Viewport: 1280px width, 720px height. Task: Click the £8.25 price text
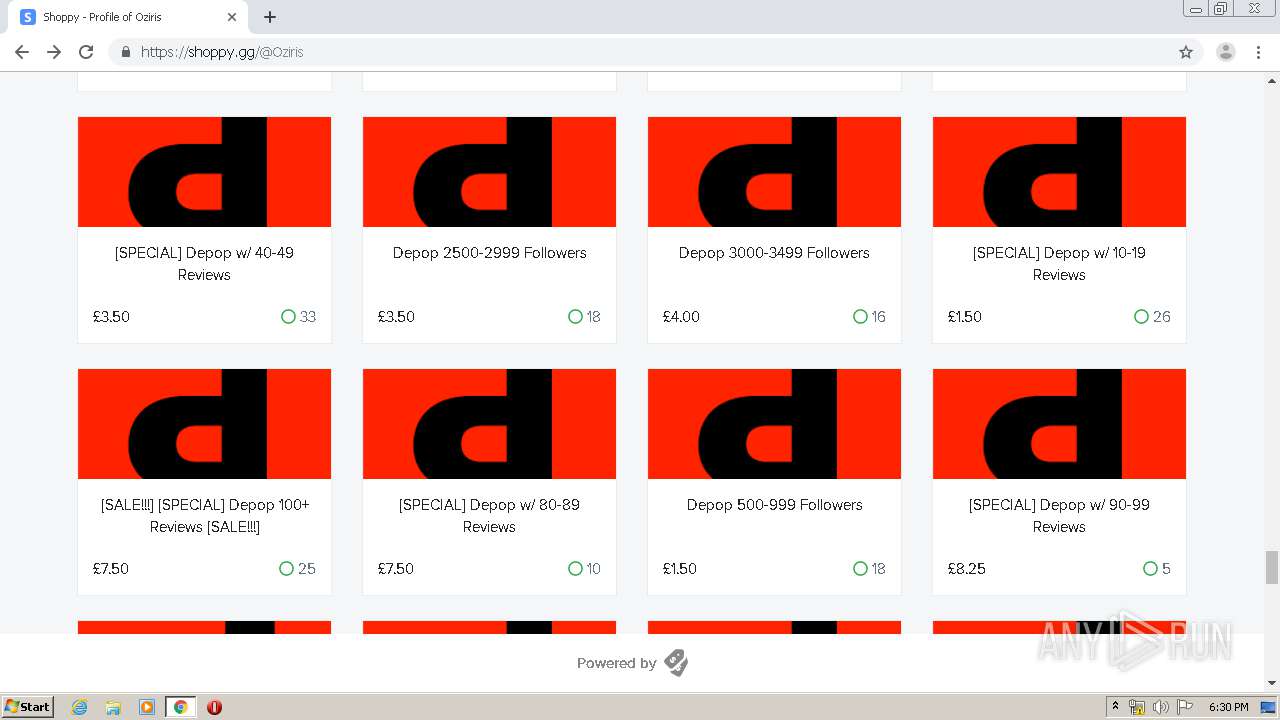click(967, 569)
